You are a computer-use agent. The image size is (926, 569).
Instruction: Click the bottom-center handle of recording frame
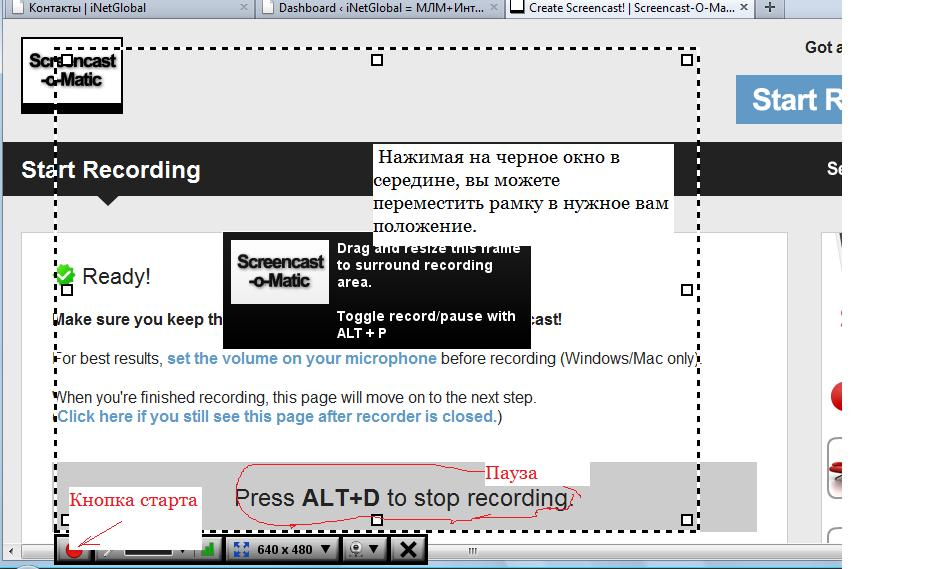coord(377,520)
